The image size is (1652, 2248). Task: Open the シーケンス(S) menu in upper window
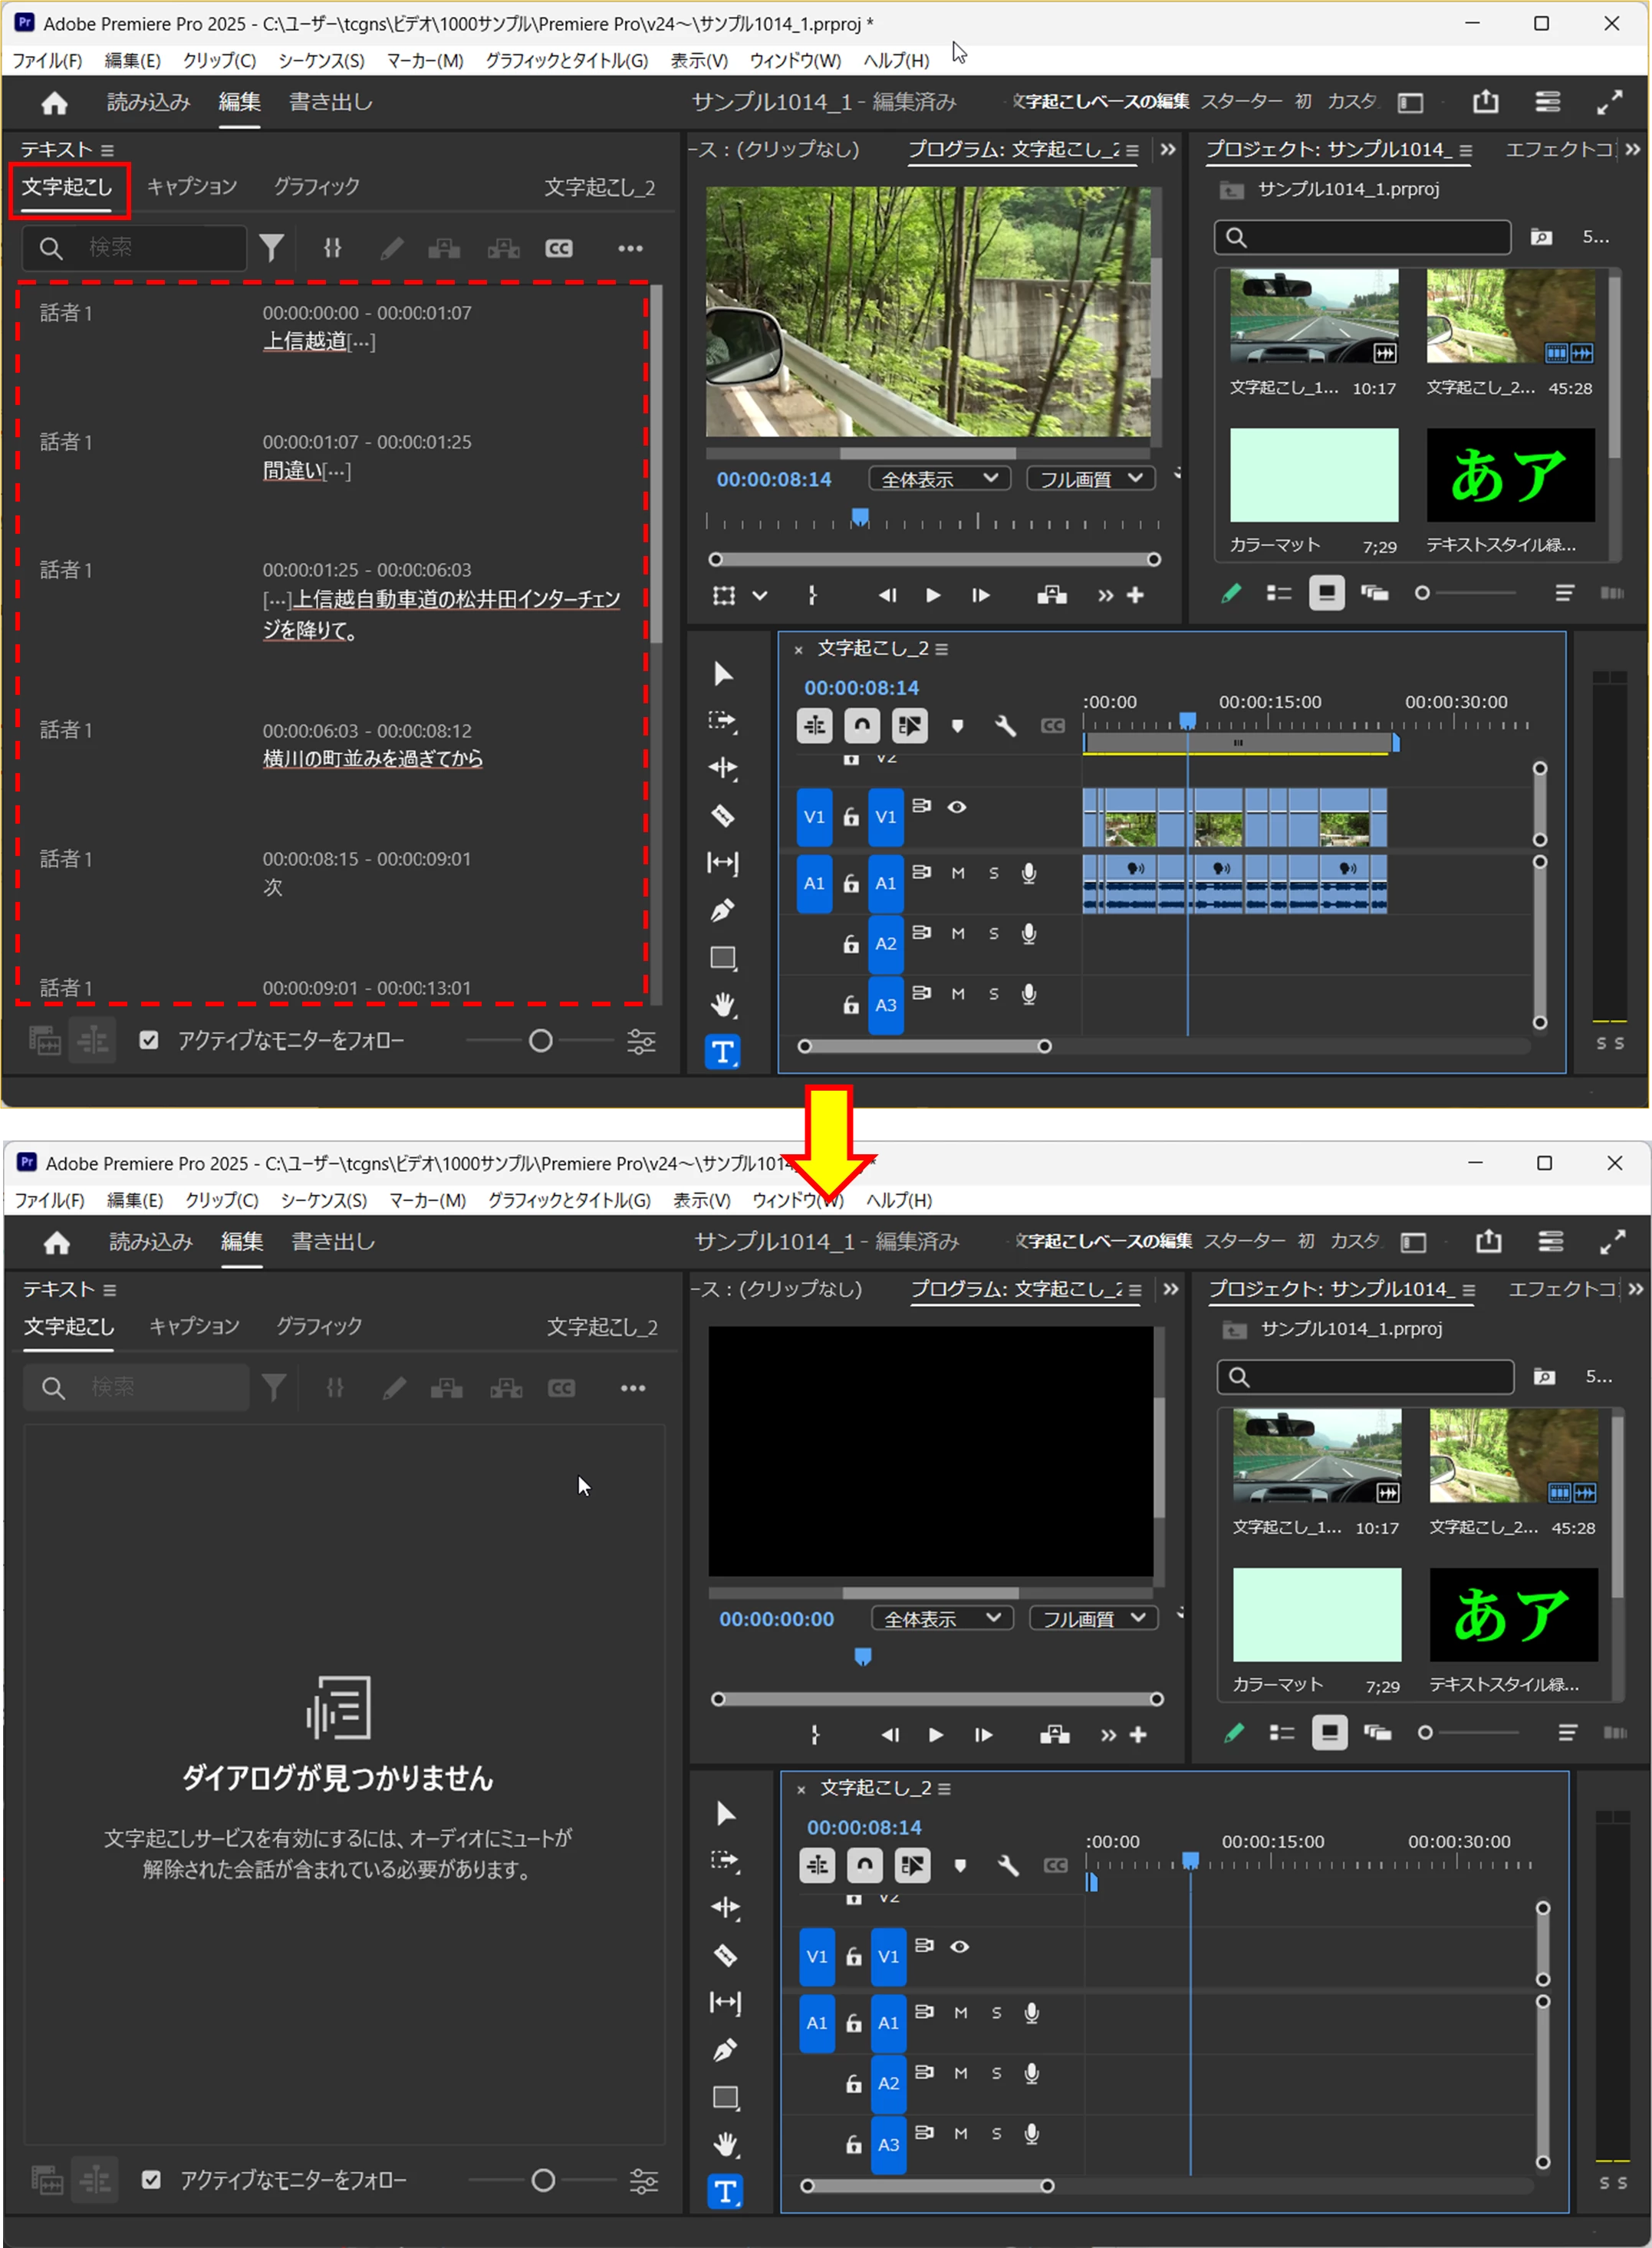321,61
